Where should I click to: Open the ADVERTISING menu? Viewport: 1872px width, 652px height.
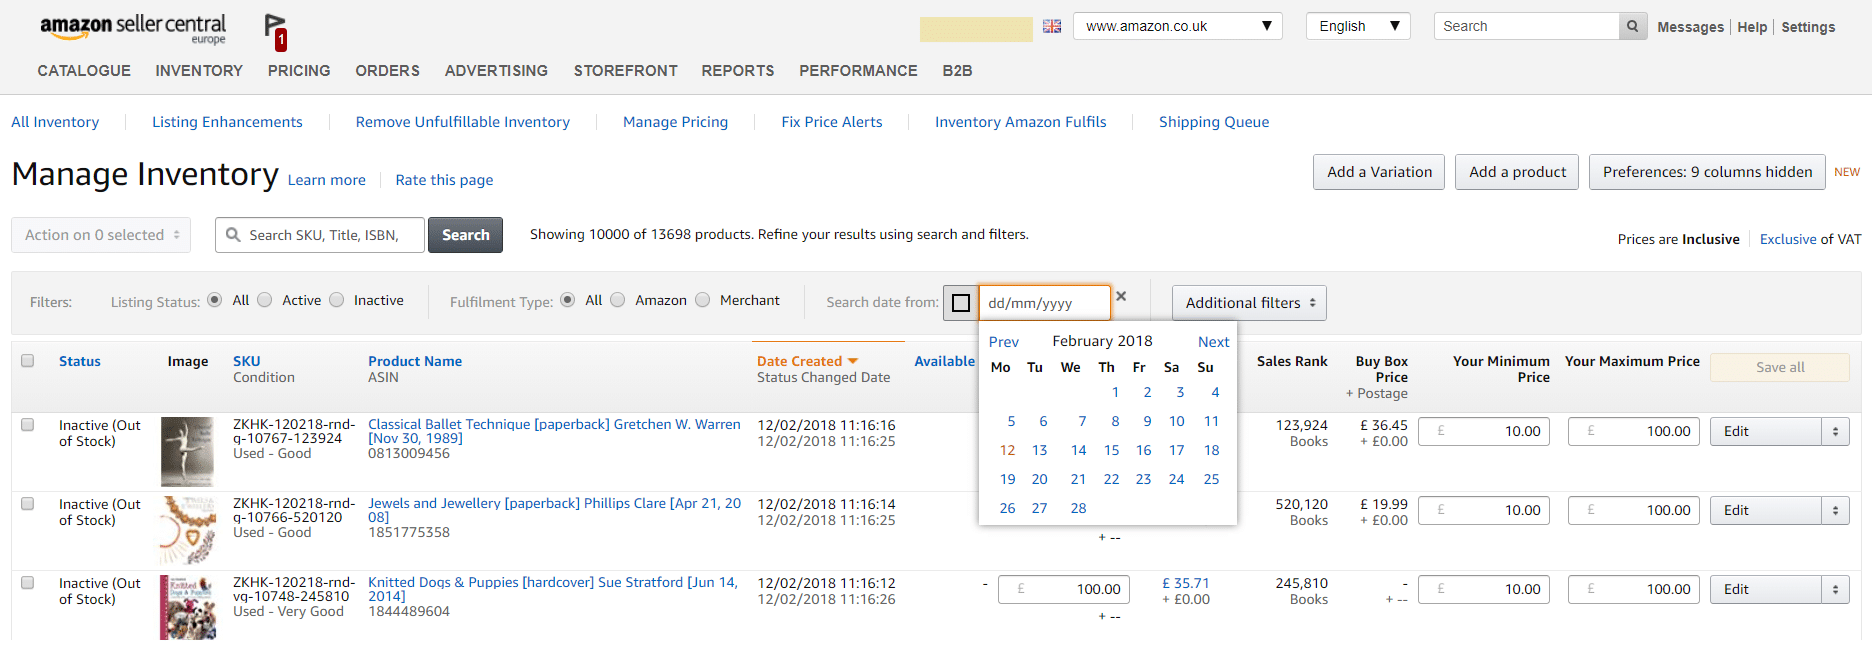tap(496, 71)
